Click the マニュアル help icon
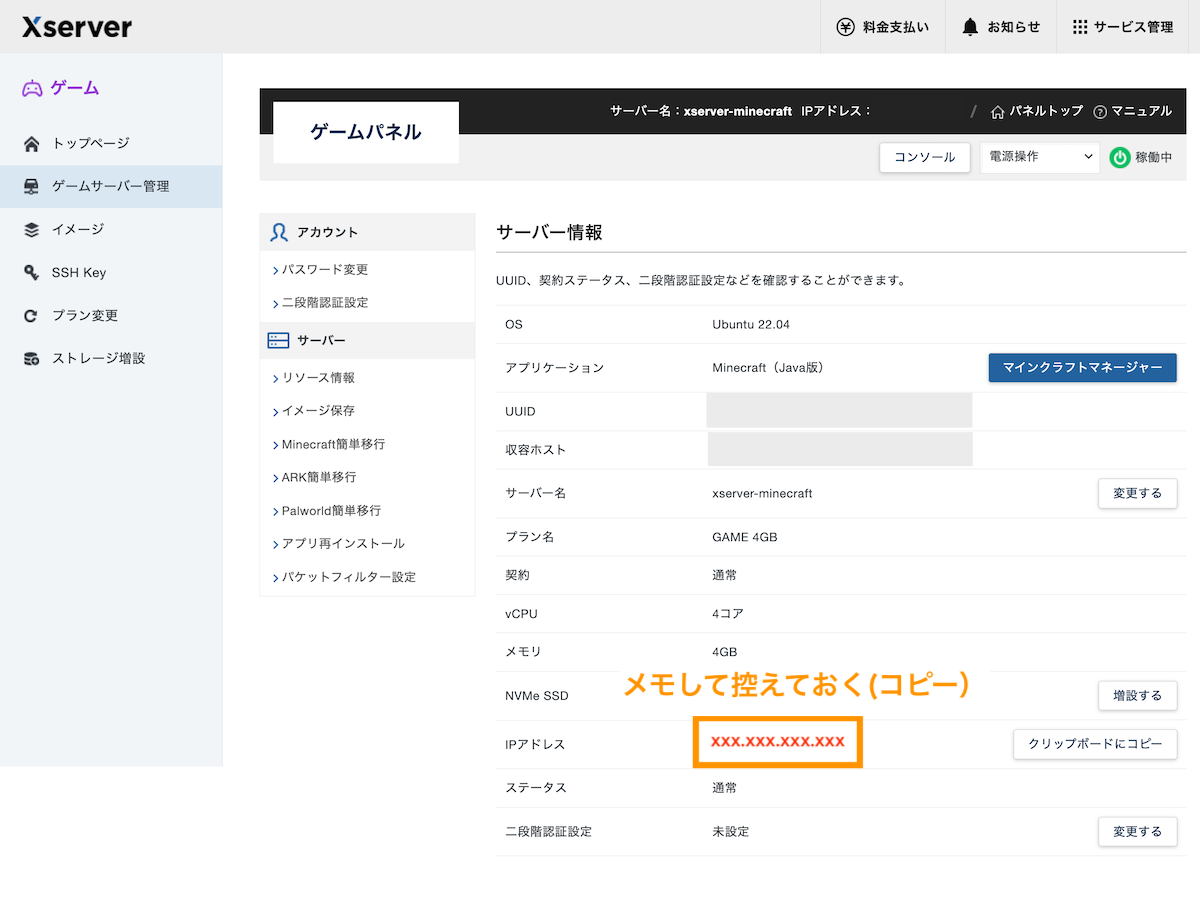 (1101, 111)
